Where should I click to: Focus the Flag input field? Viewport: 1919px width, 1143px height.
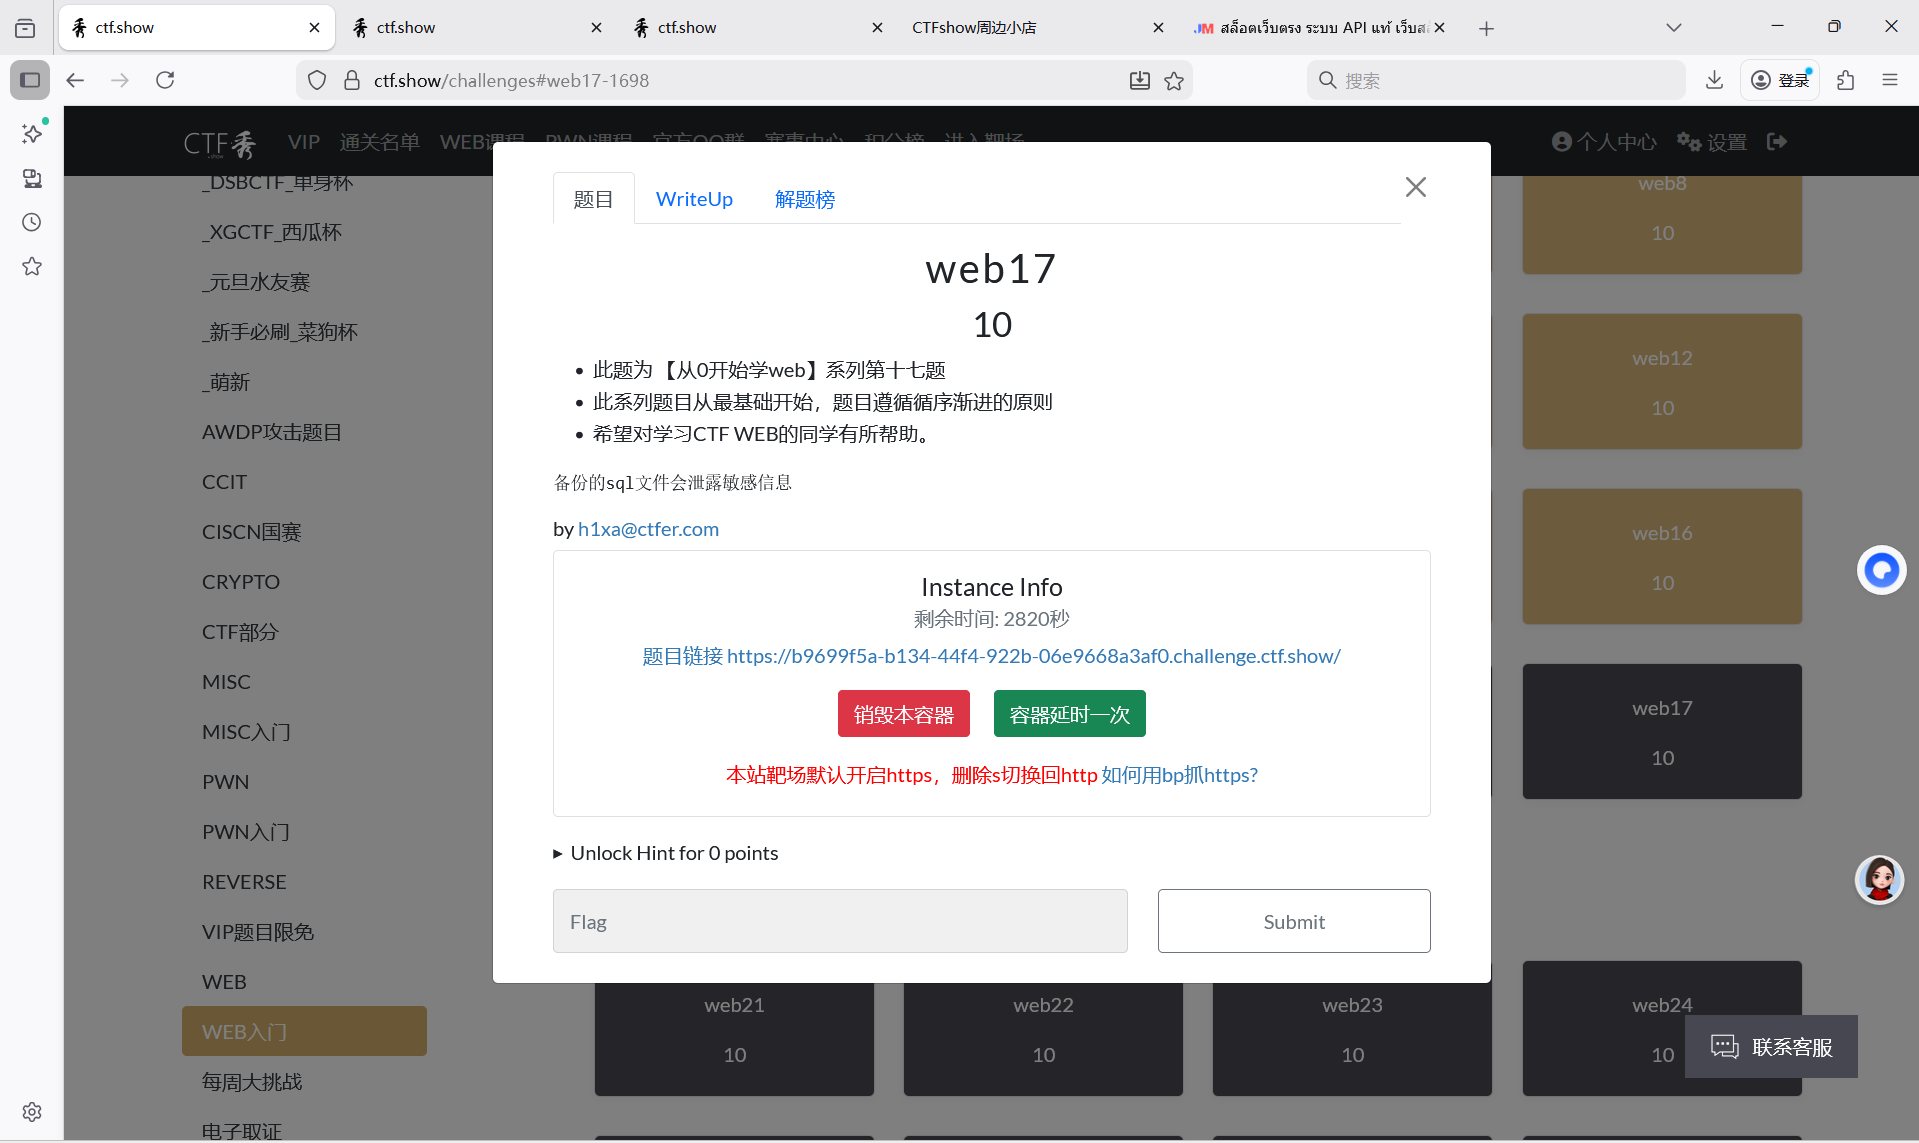(840, 921)
